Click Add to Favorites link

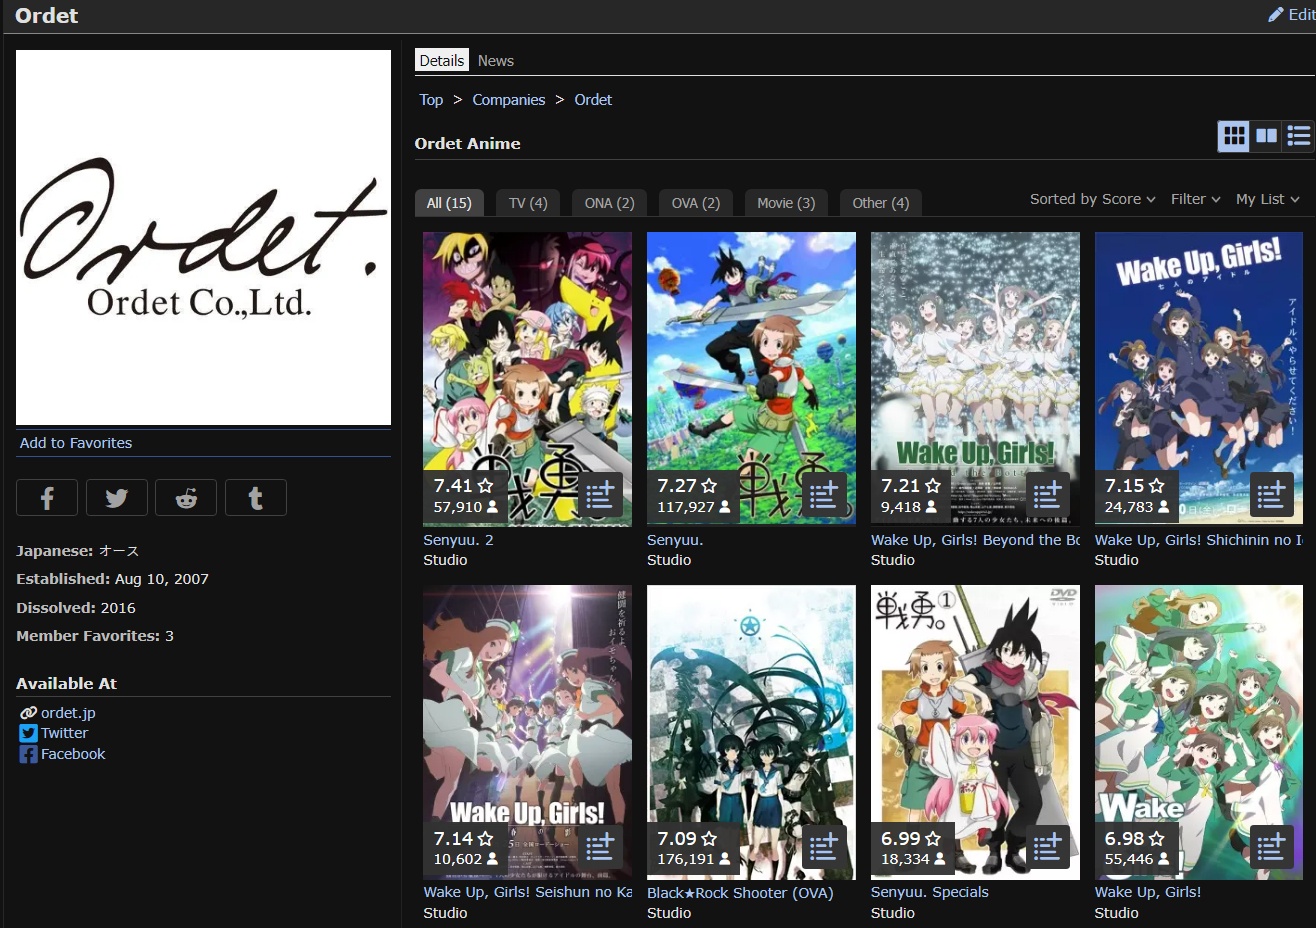tap(76, 443)
